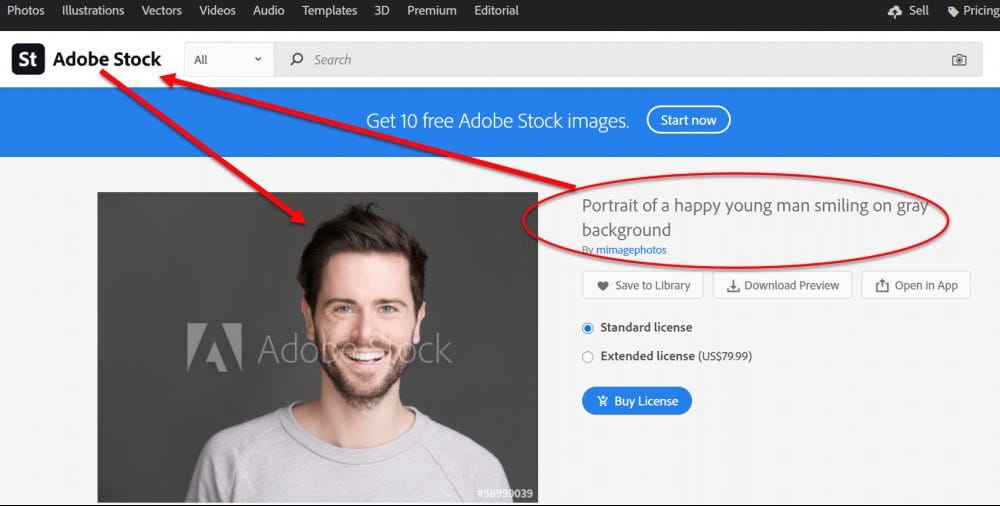Open the All category dropdown

(228, 60)
